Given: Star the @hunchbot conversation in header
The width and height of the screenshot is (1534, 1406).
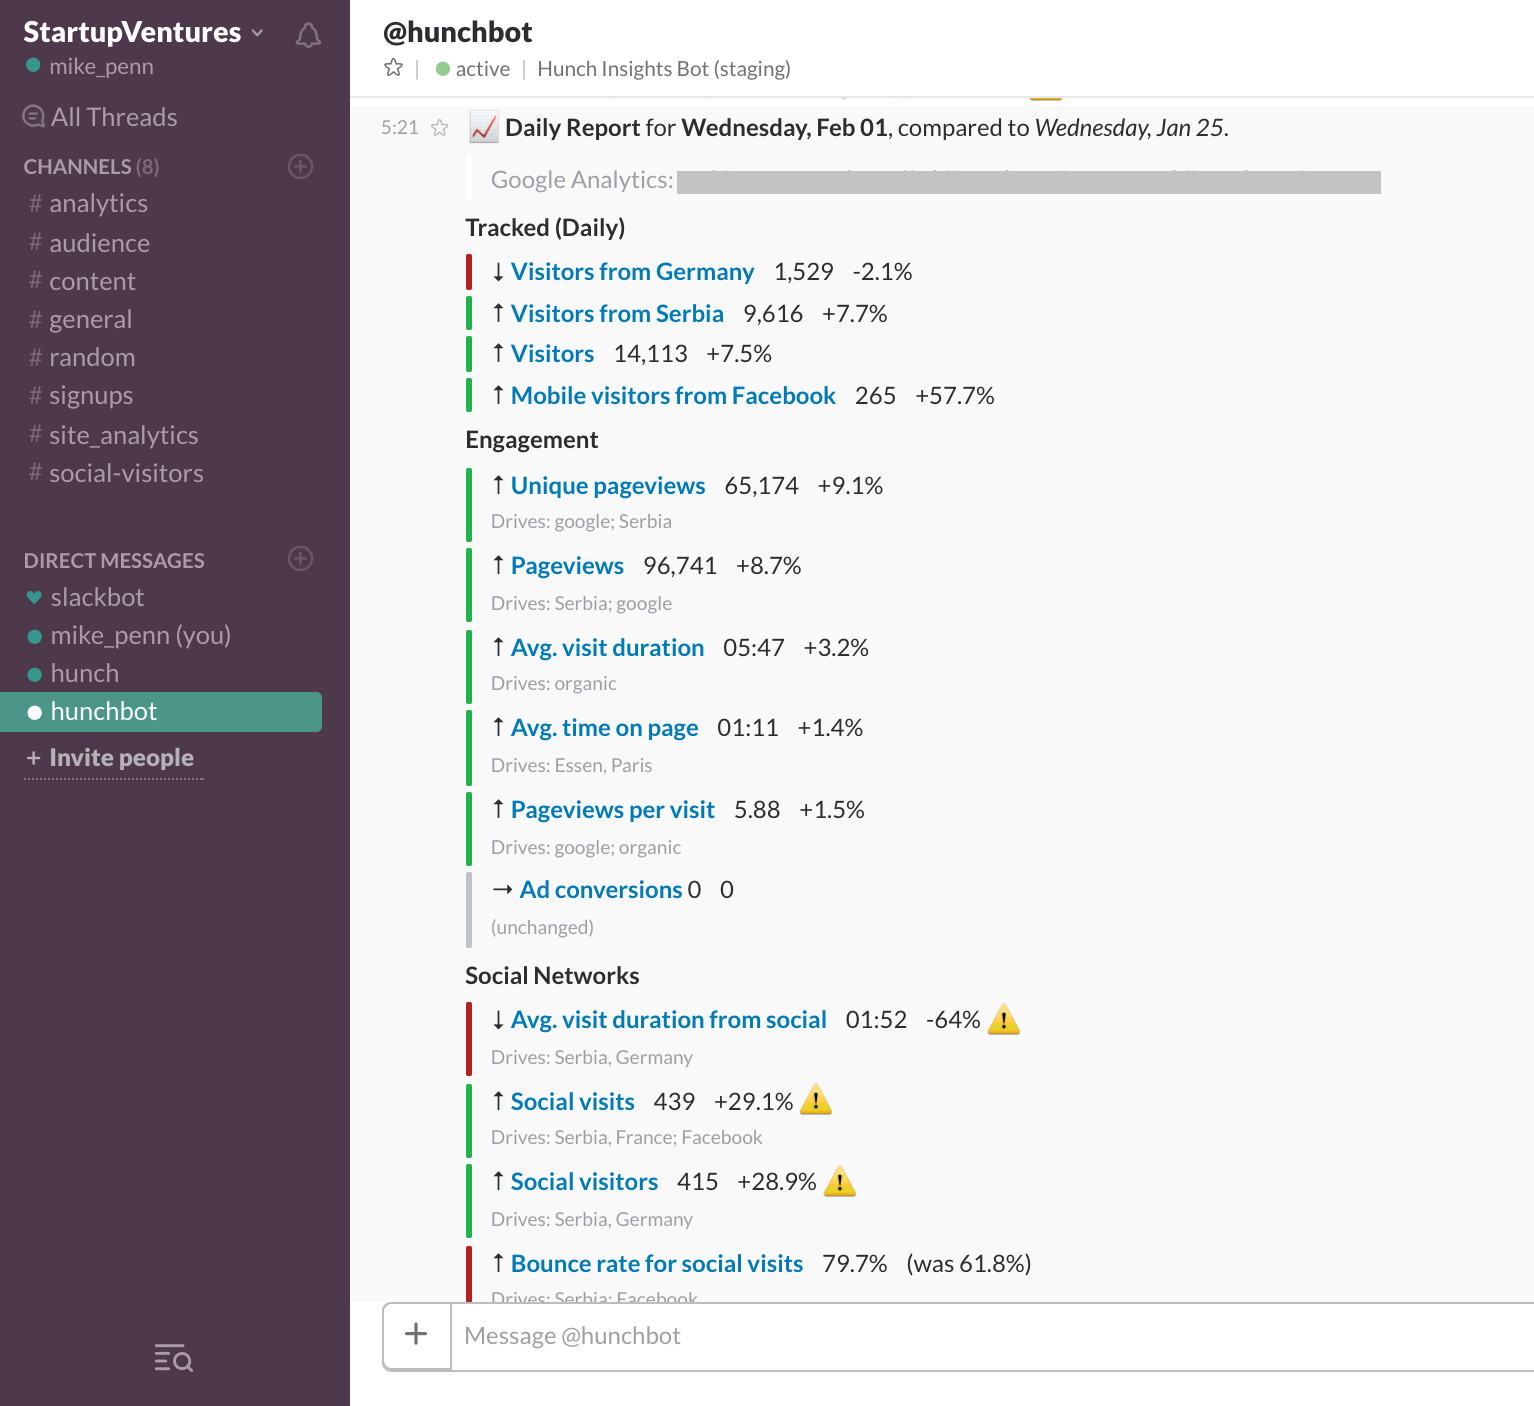Looking at the screenshot, I should tap(393, 68).
